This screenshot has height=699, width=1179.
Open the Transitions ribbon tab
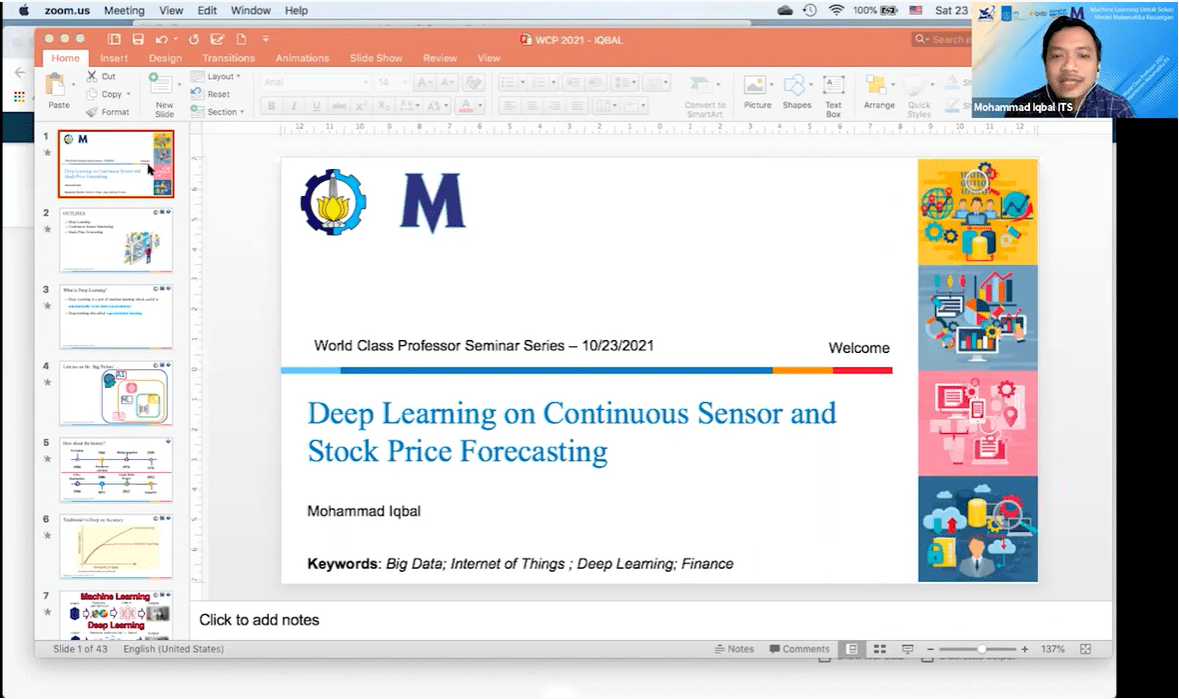coord(228,58)
